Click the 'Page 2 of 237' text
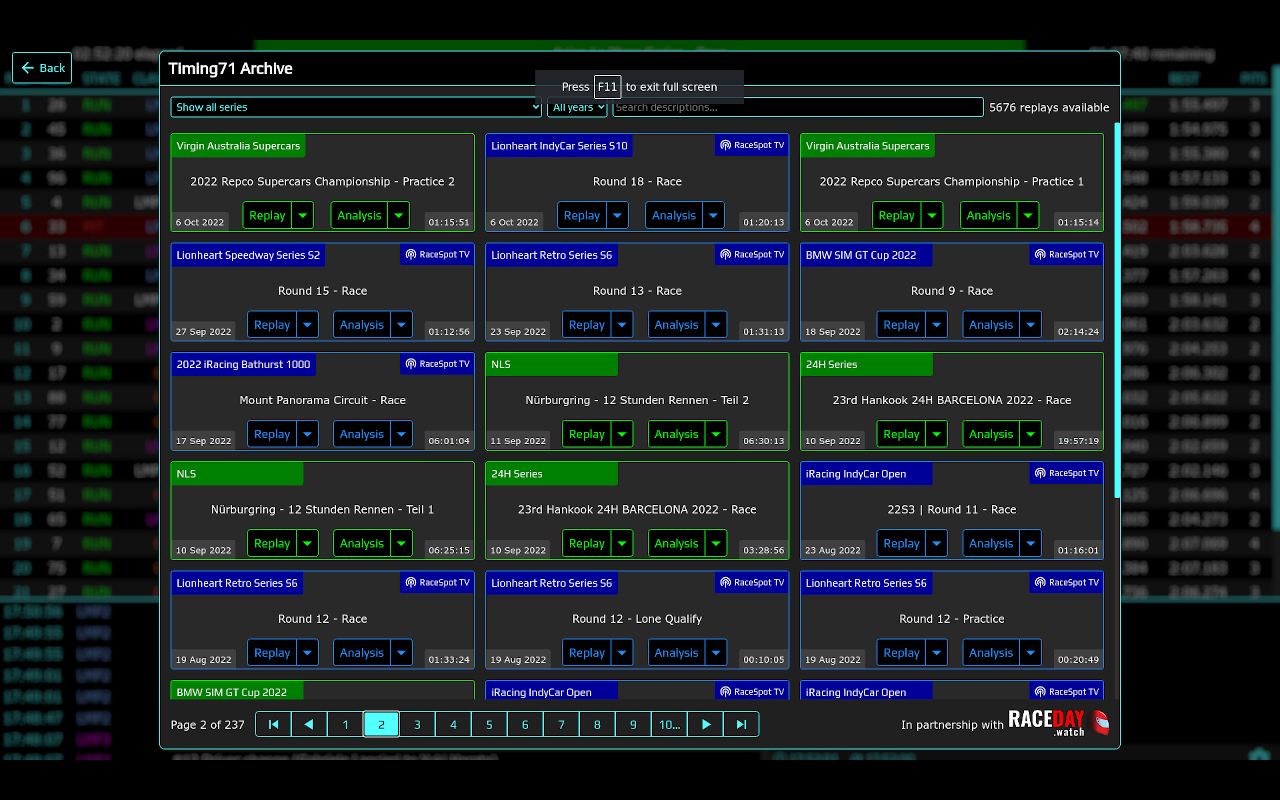Image resolution: width=1280 pixels, height=800 pixels. (x=208, y=725)
